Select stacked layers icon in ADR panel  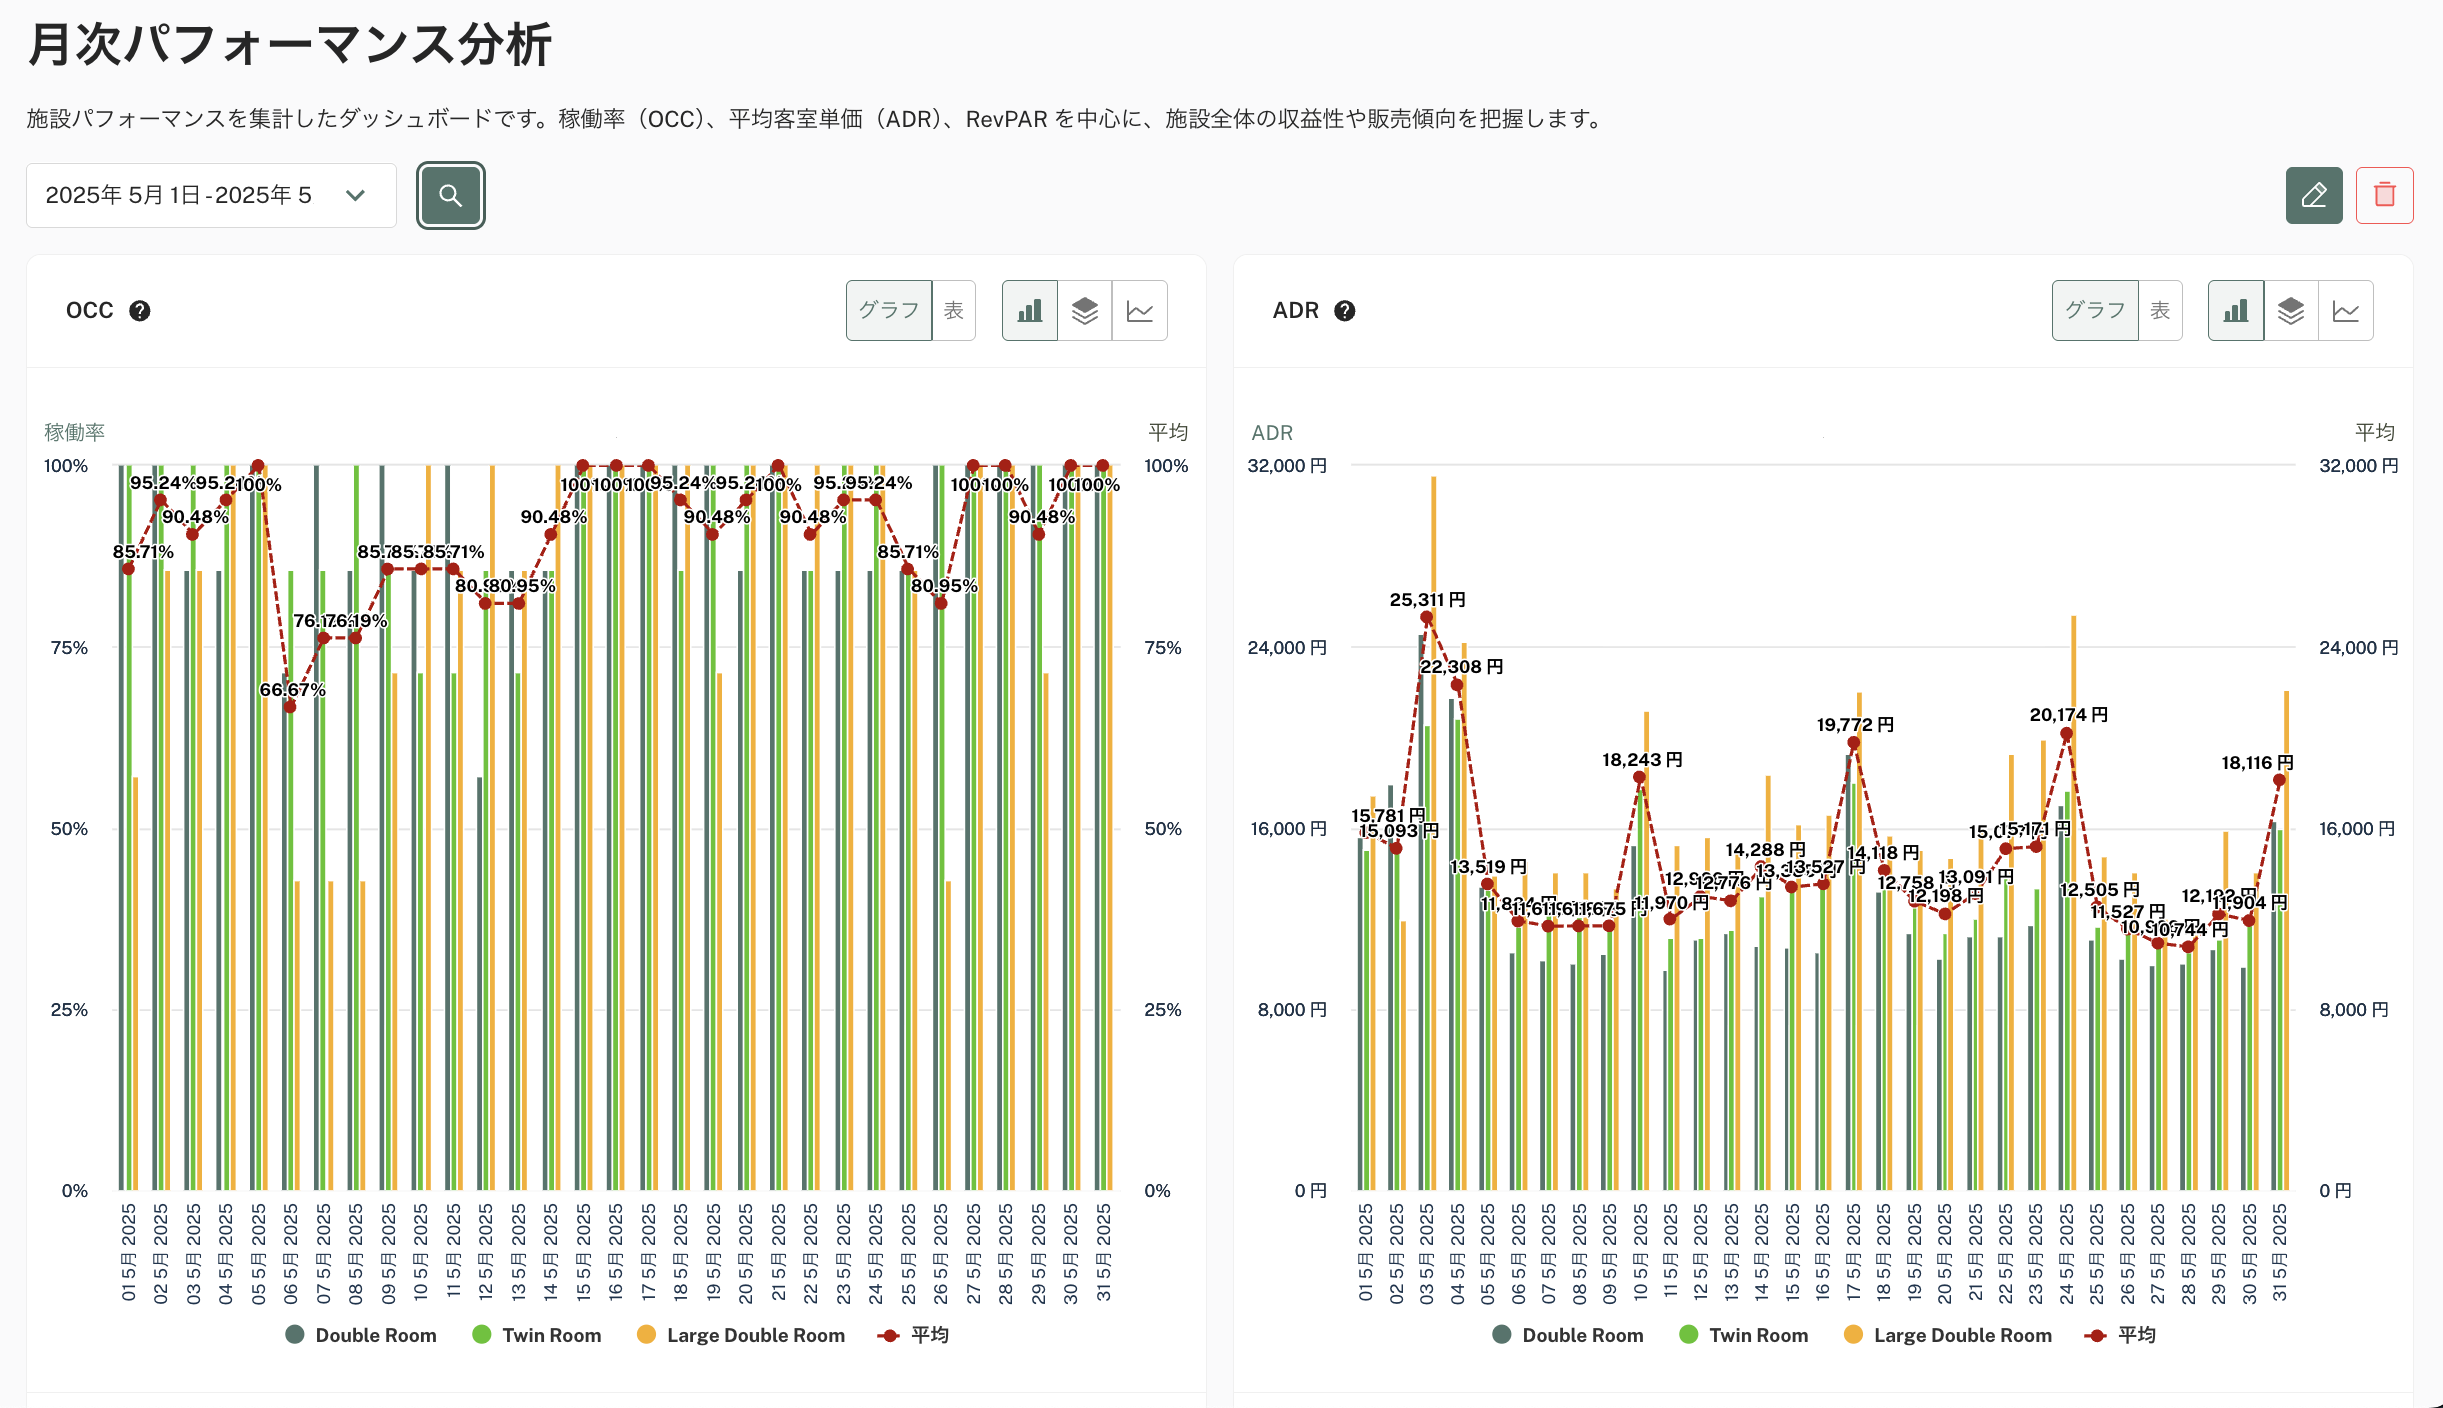[x=2290, y=311]
